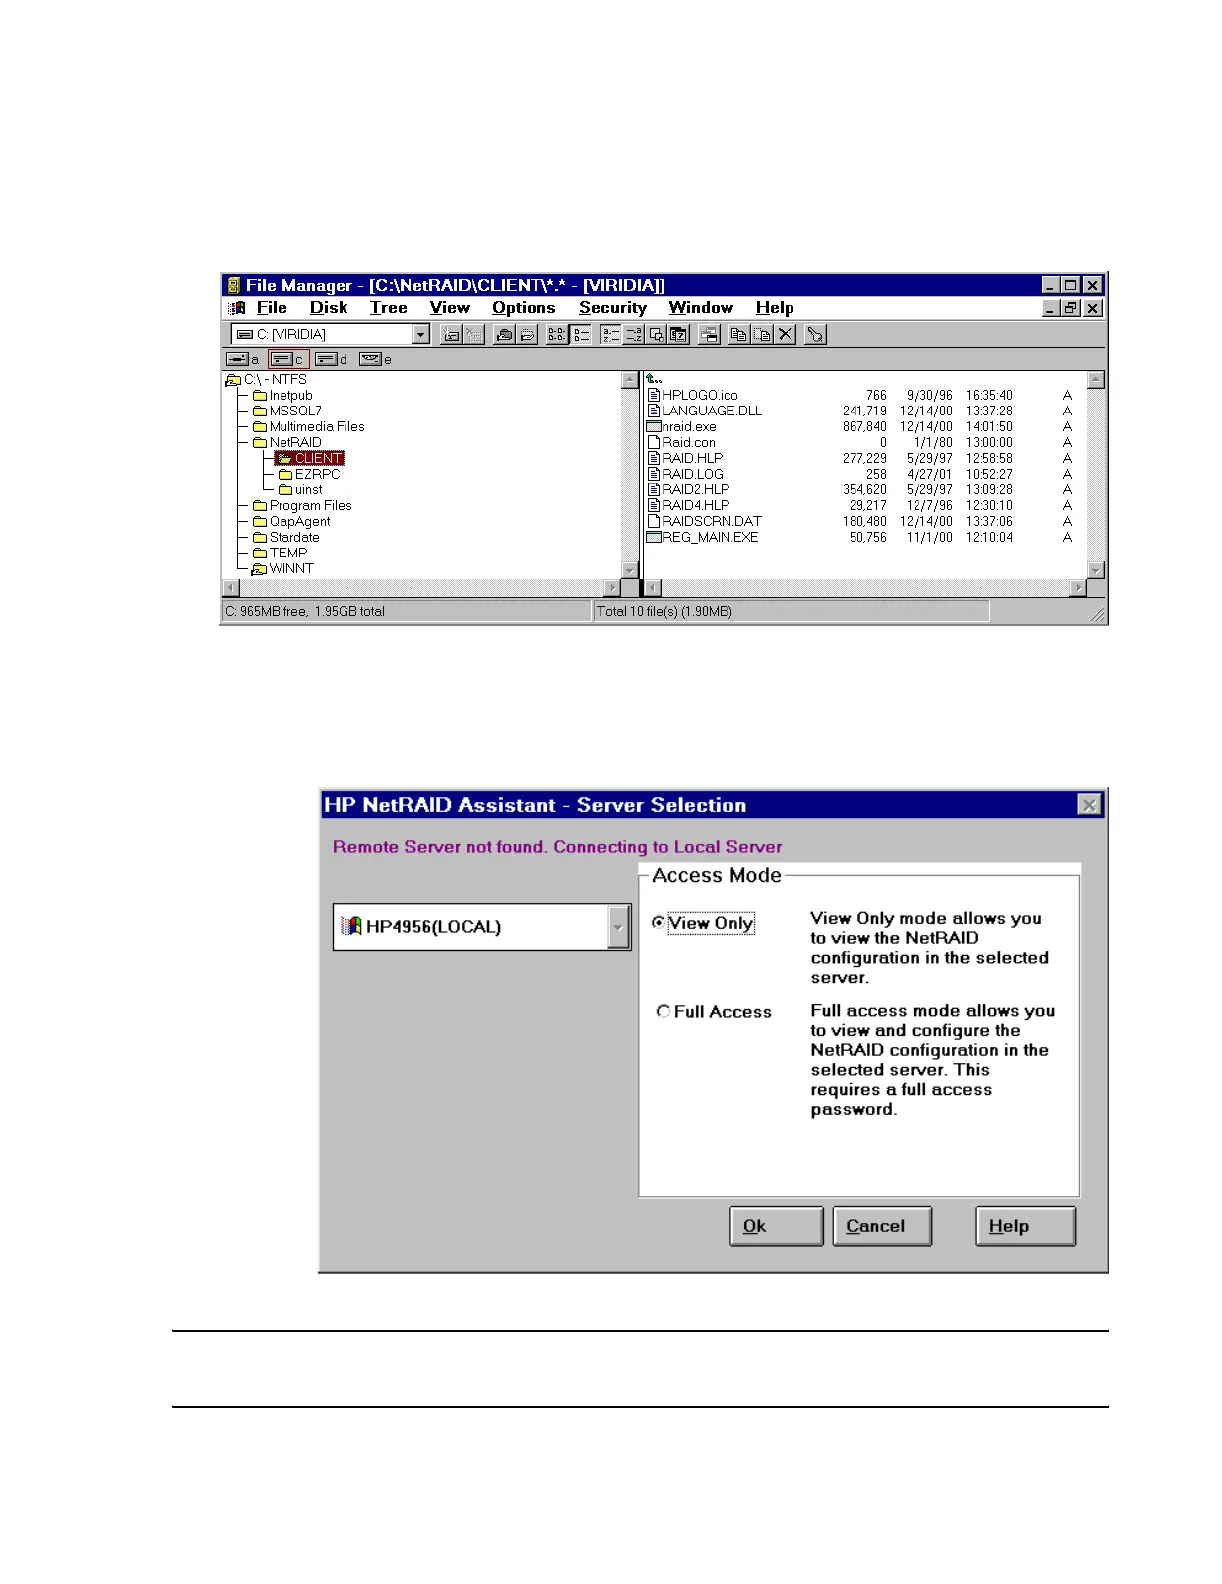
Task: Click the Move files toolbar icon
Action: [x=762, y=335]
